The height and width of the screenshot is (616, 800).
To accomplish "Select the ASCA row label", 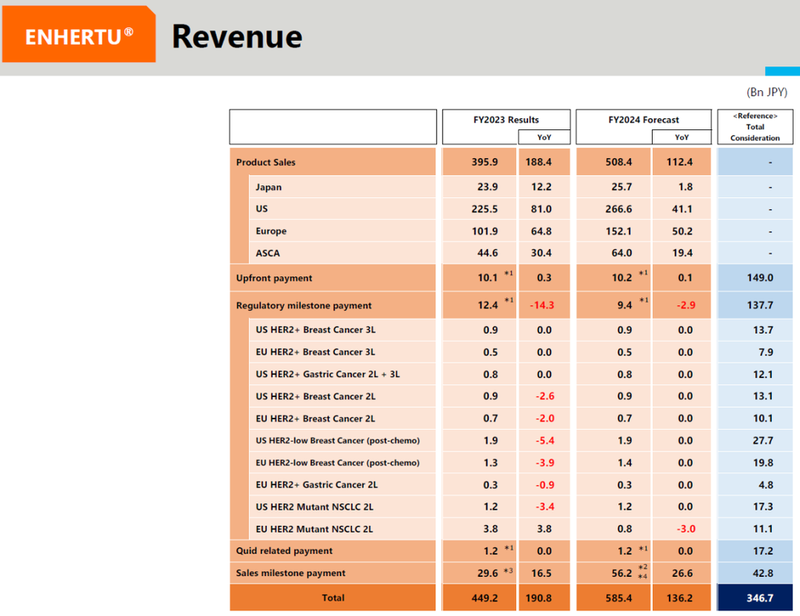I will [268, 254].
